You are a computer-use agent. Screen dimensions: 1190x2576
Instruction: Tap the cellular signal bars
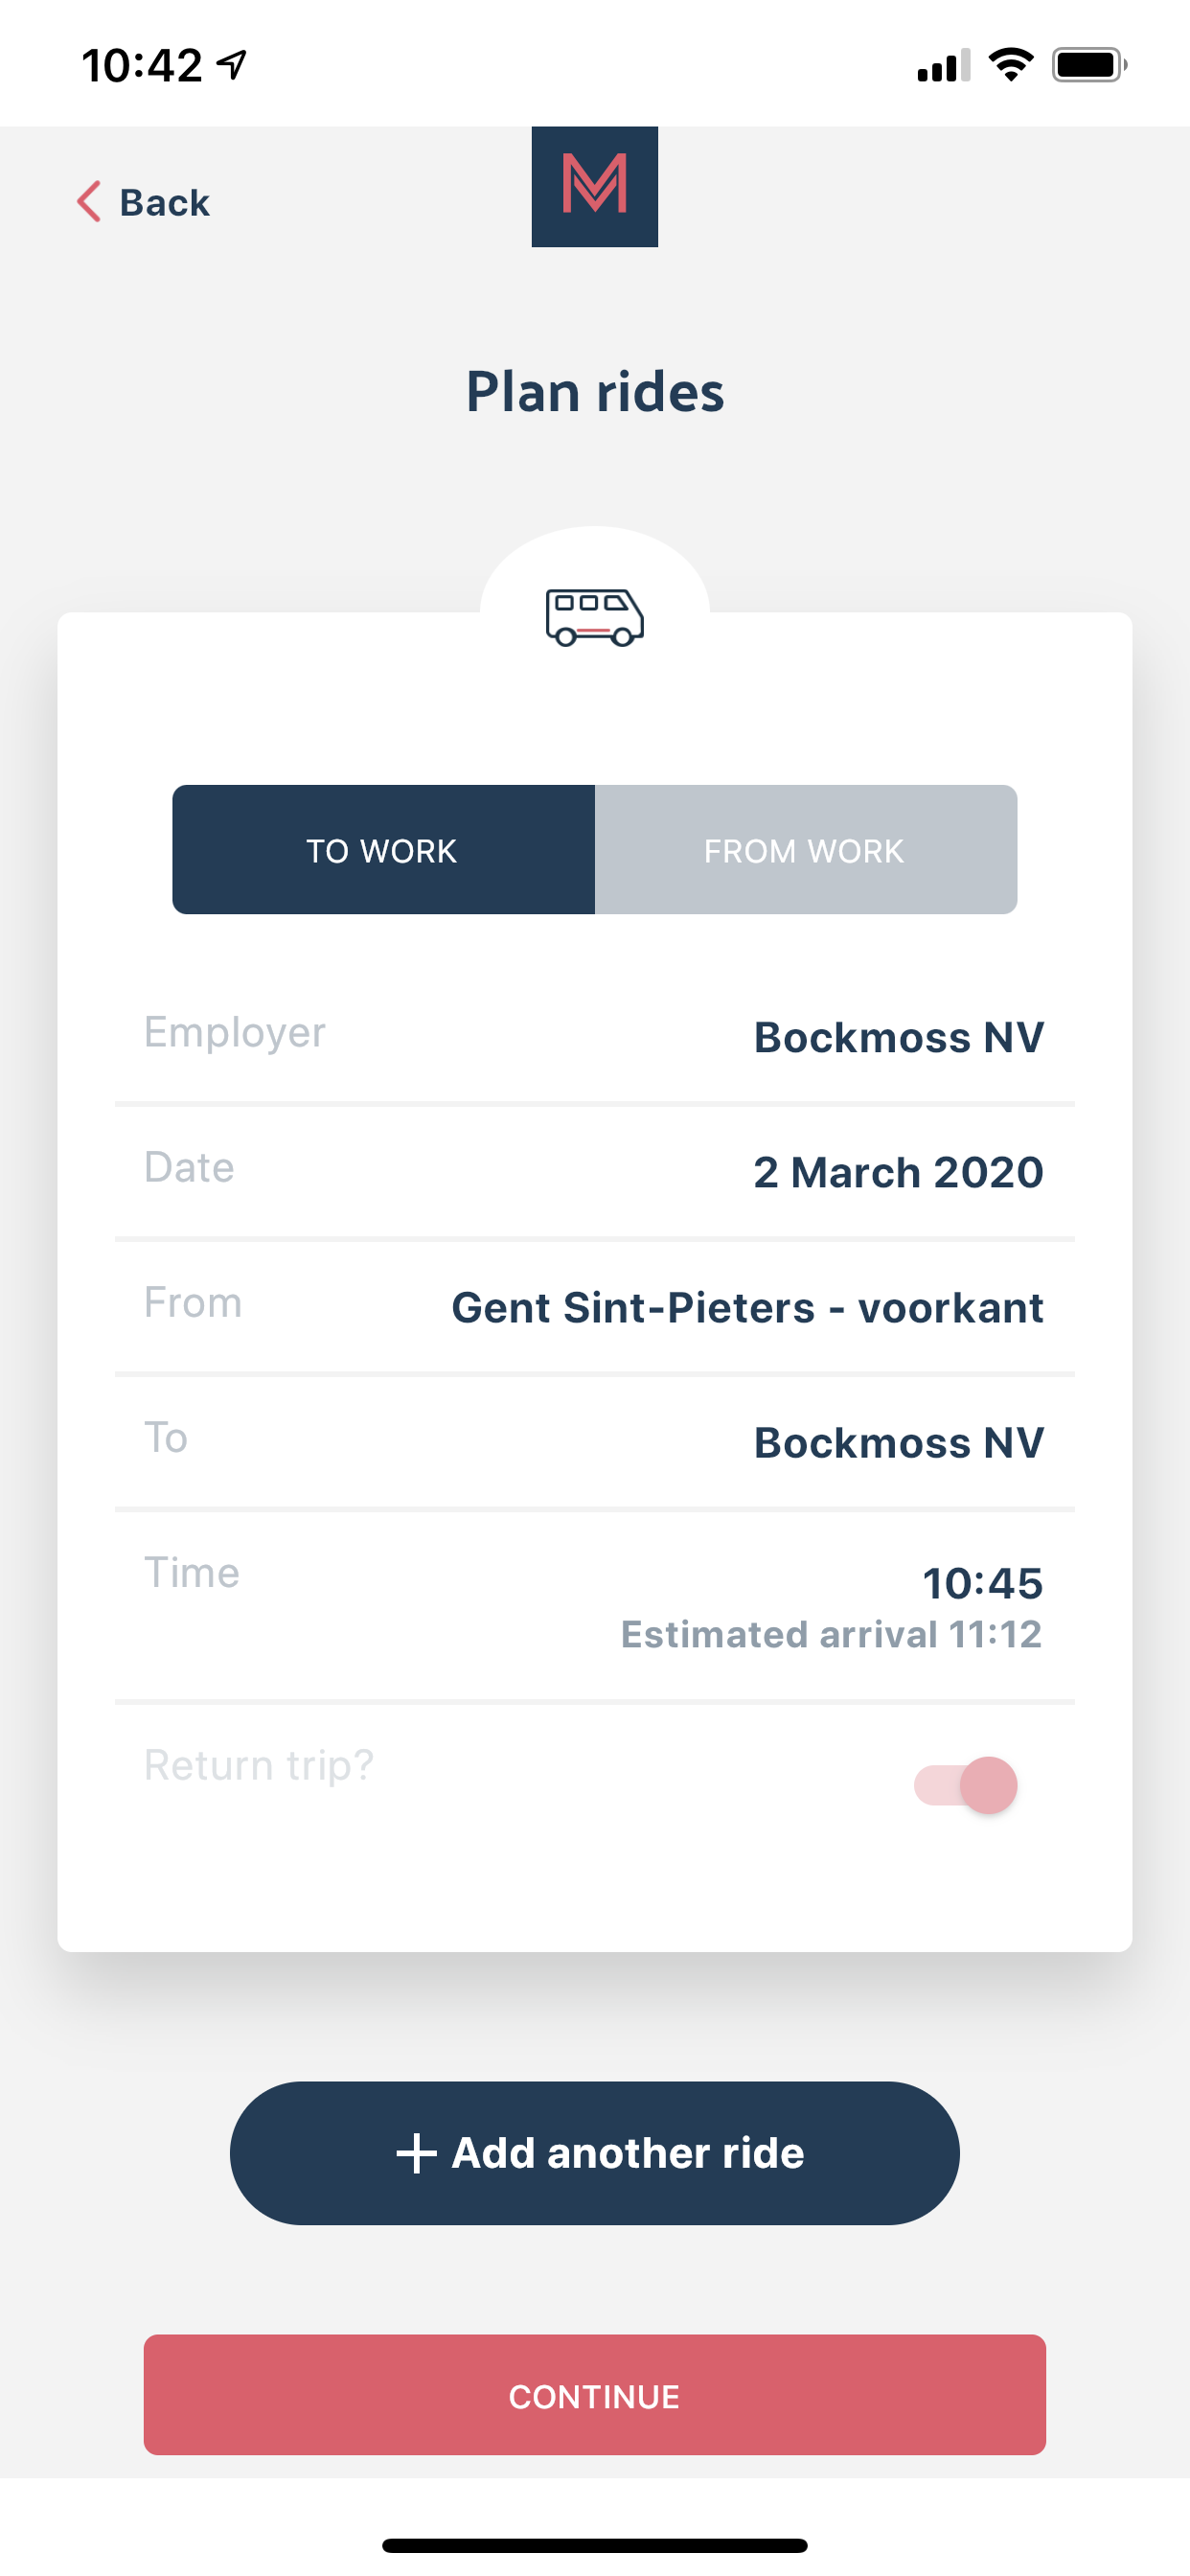943,65
